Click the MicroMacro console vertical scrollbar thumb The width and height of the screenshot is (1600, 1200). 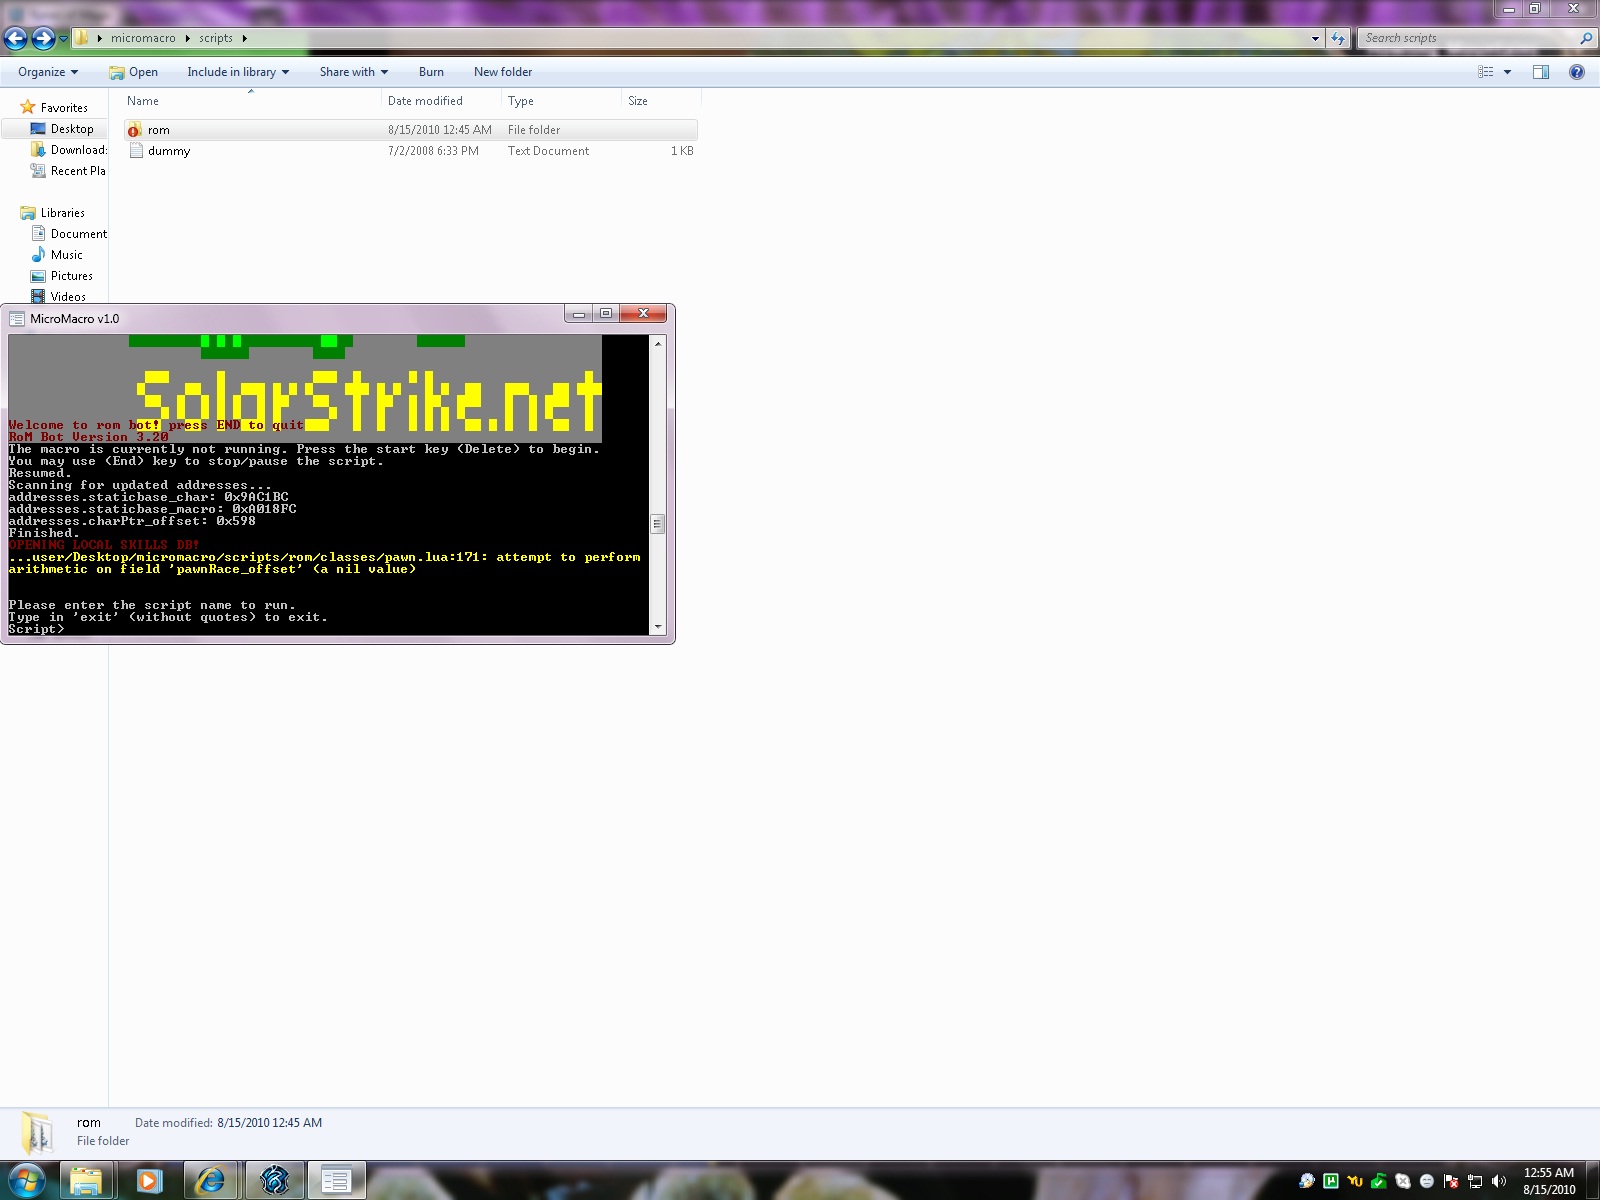point(657,524)
